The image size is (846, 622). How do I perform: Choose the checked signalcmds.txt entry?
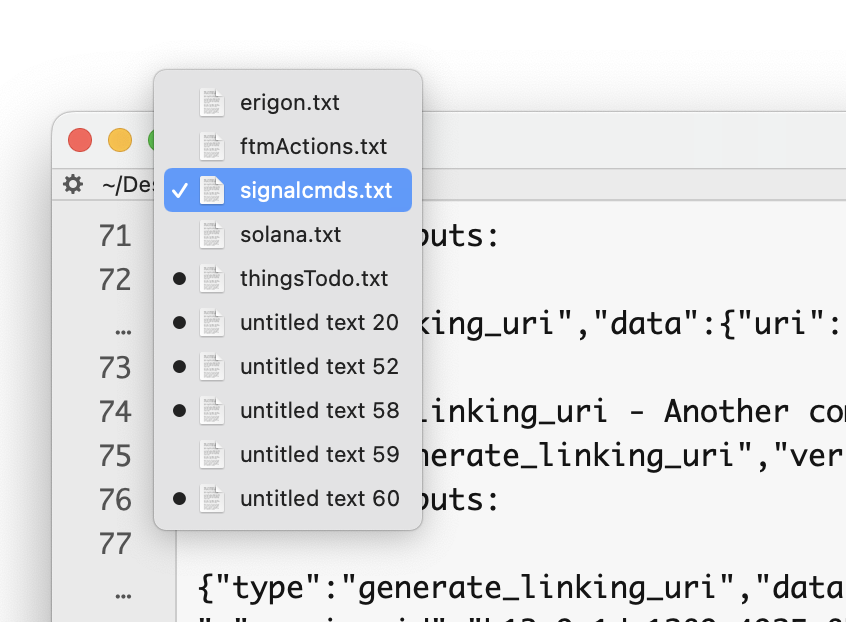(288, 190)
